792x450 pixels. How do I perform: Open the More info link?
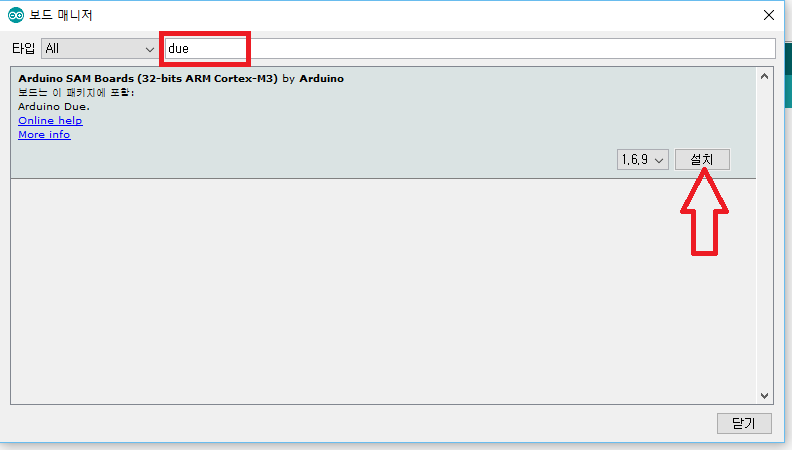click(44, 135)
